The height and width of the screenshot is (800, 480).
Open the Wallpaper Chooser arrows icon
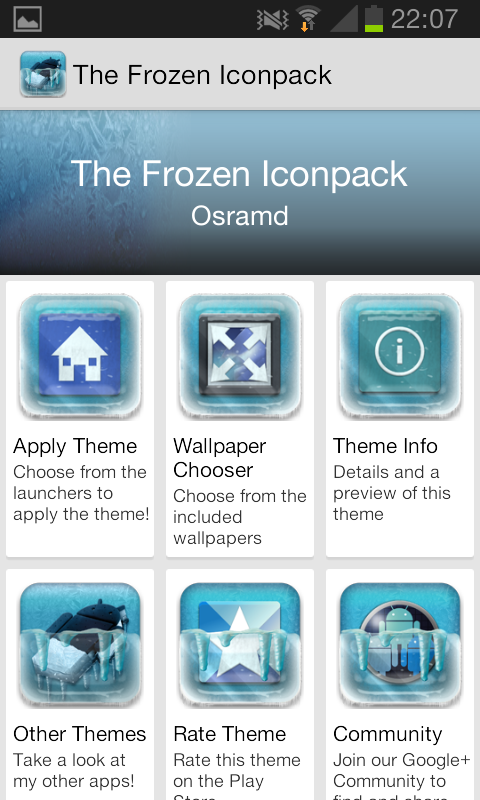click(x=240, y=356)
